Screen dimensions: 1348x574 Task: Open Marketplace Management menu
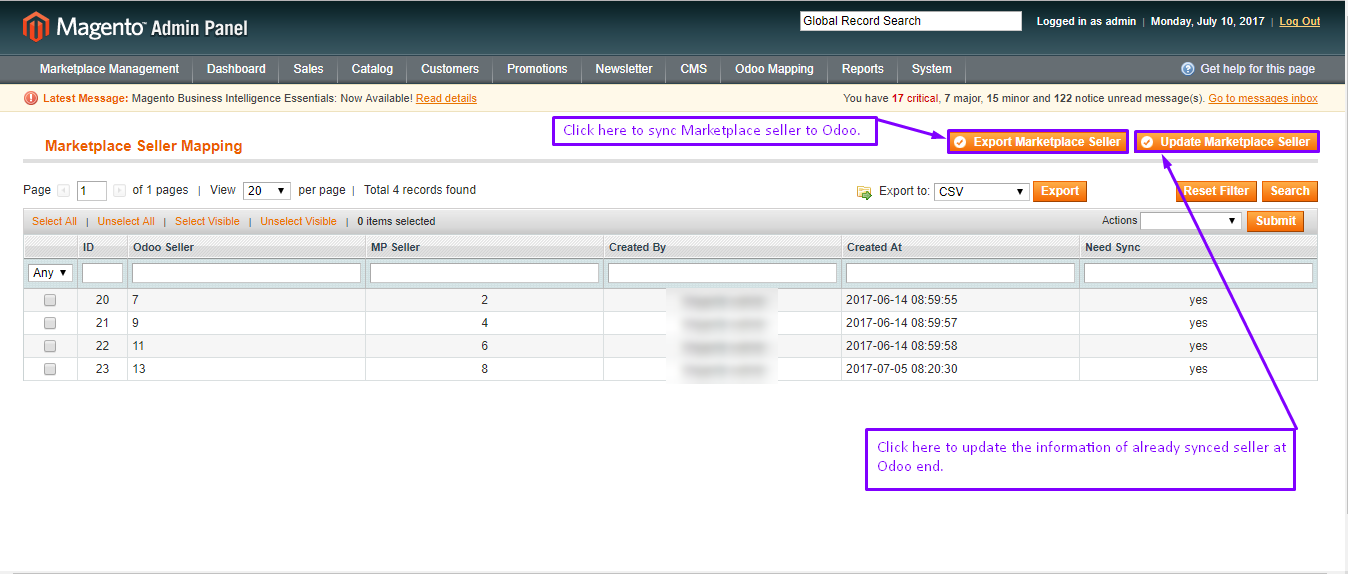pyautogui.click(x=109, y=69)
